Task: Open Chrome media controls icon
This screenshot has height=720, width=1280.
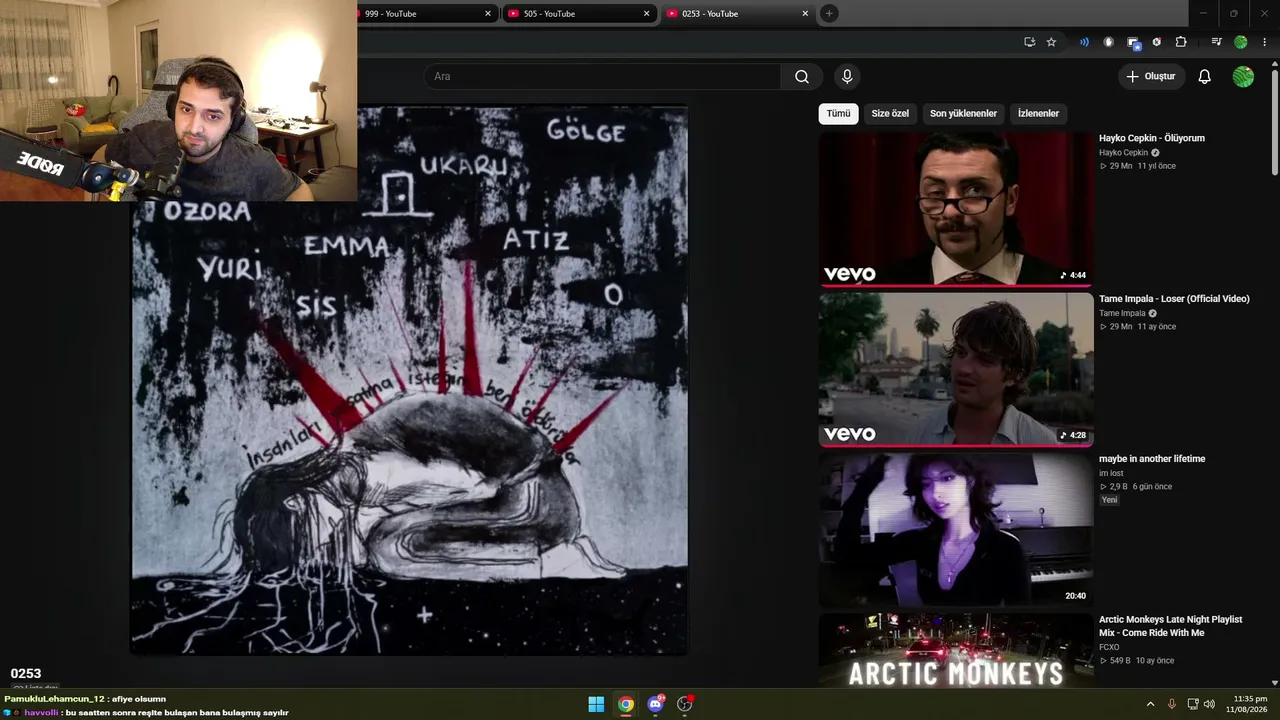Action: [x=1216, y=42]
